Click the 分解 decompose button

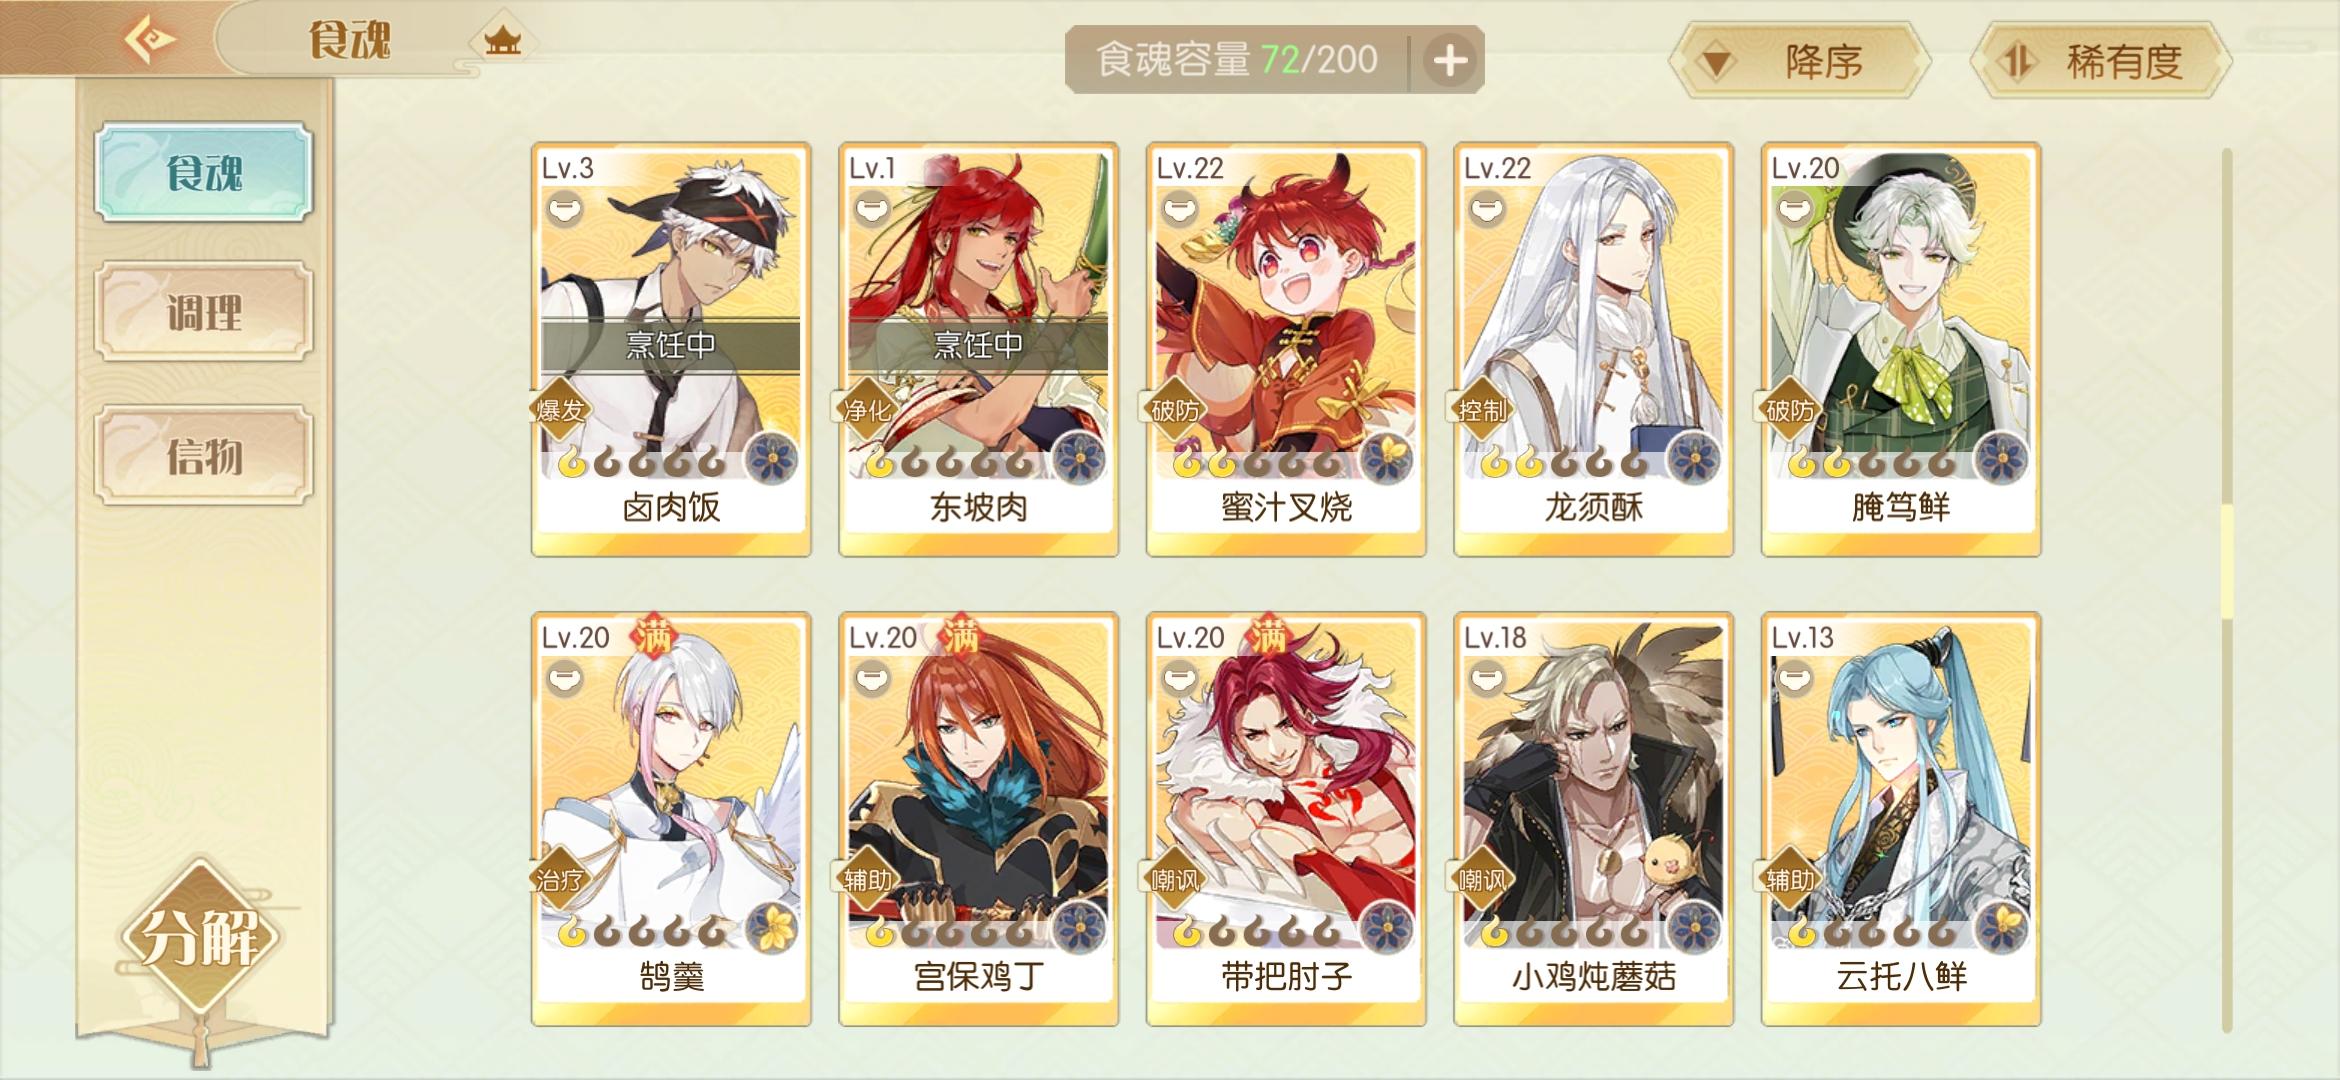(200, 938)
